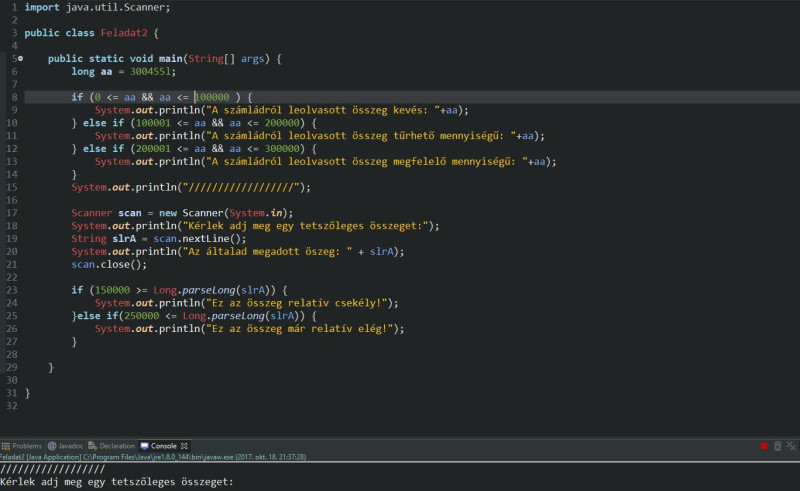
Task: Collapse the main method fold marker on line 5
Action: point(20,59)
